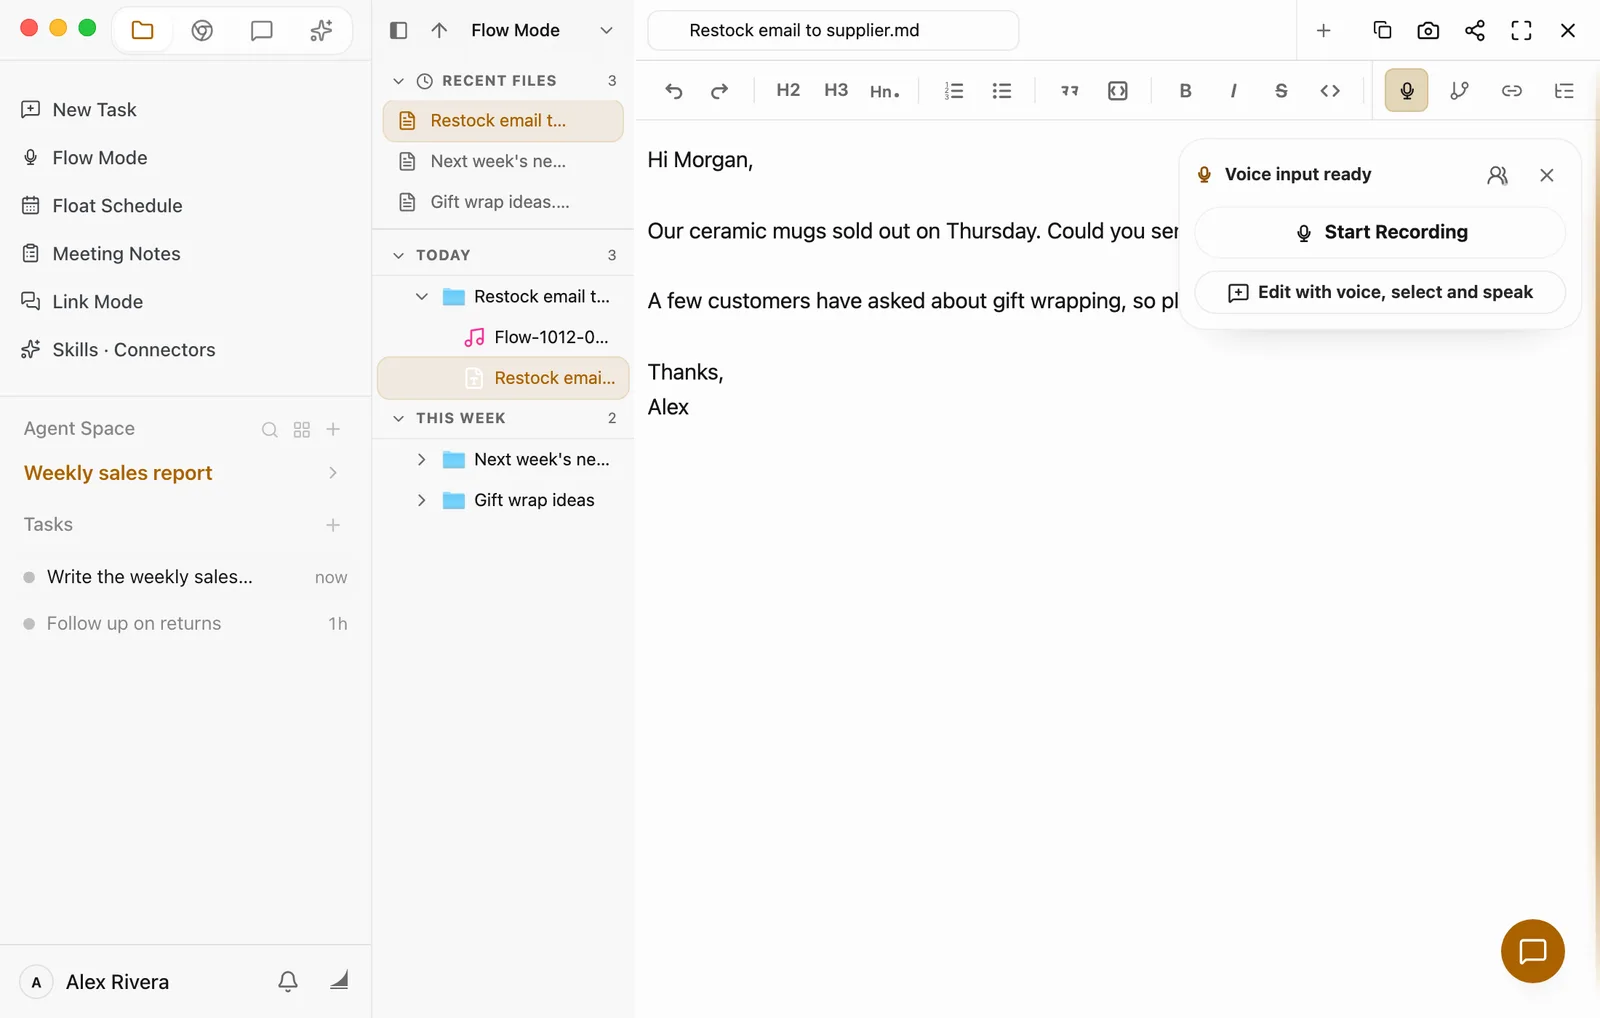Viewport: 1600px width, 1018px height.
Task: Insert a link from the toolbar
Action: point(1512,91)
